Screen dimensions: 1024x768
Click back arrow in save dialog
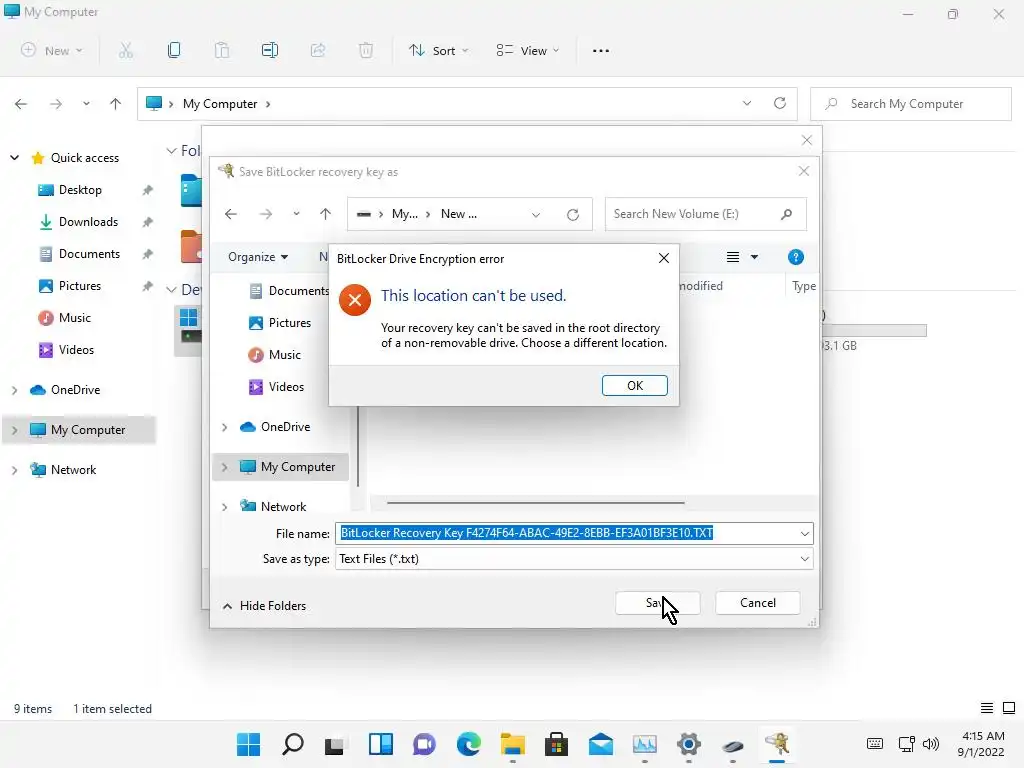[231, 214]
